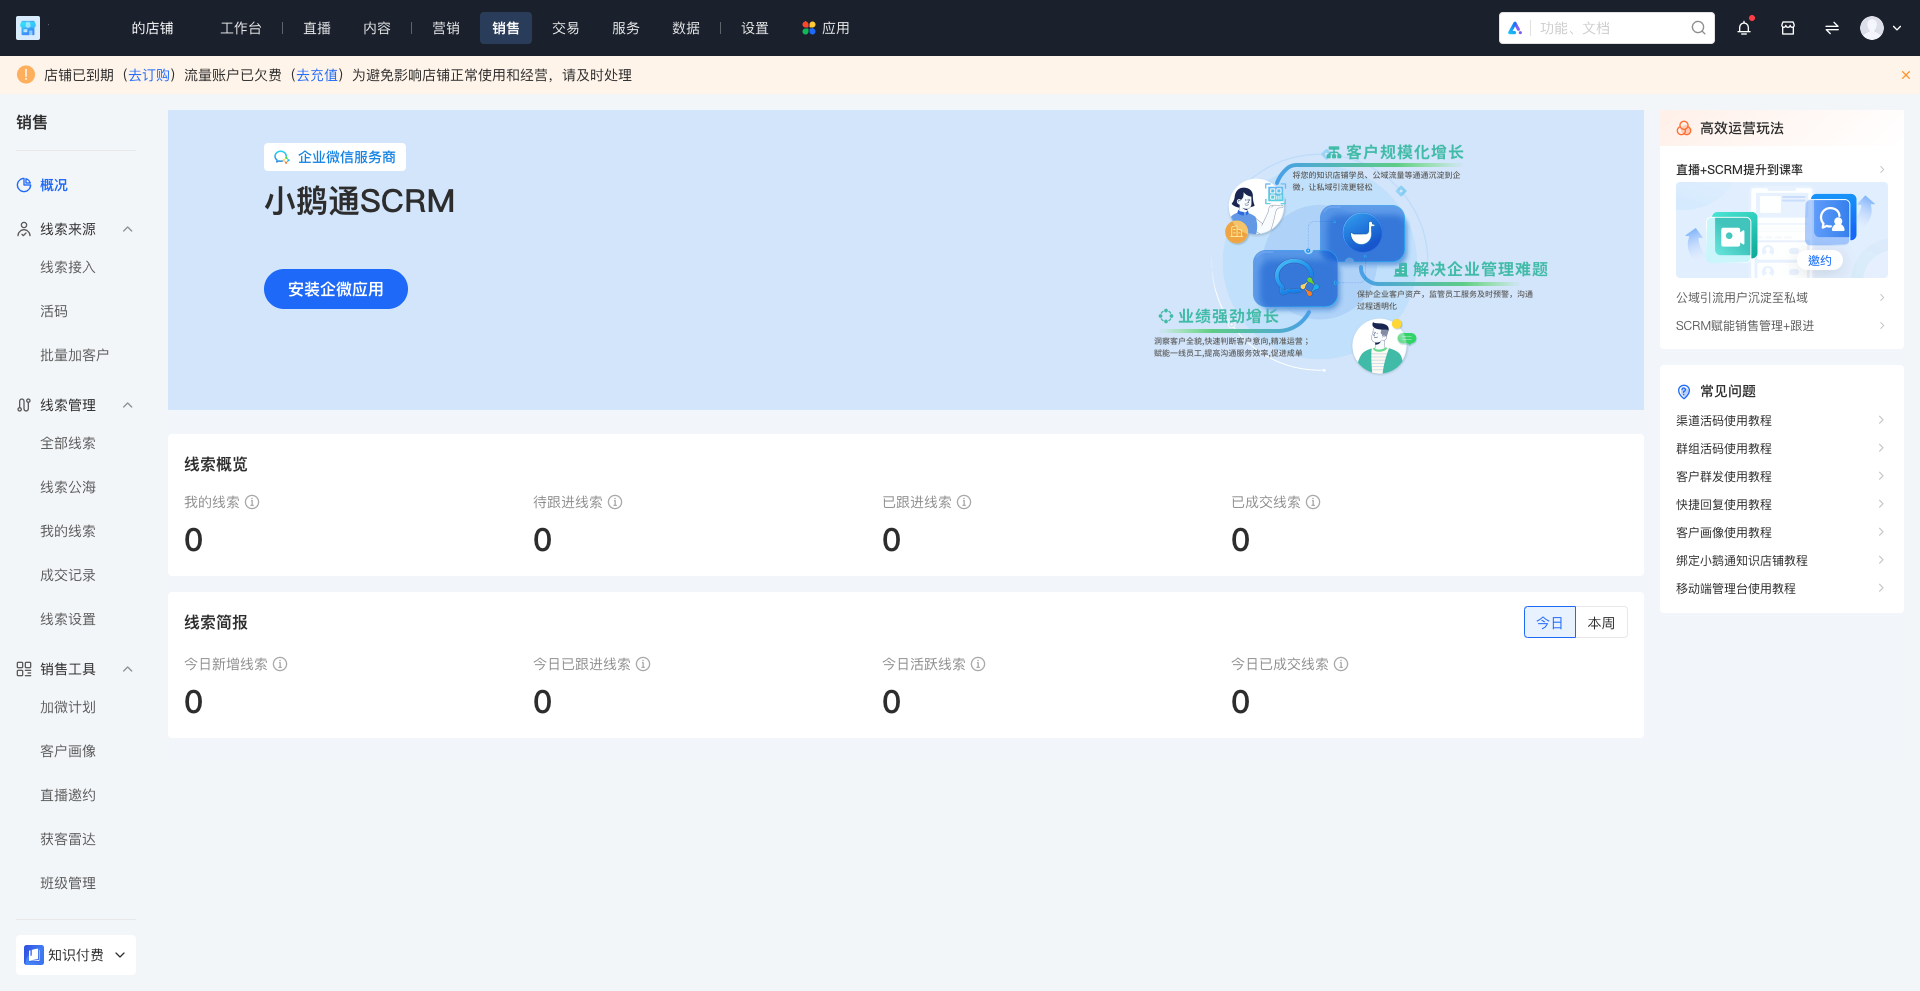Open arrow for 直播+SCRM提升到课率
The image size is (1920, 991).
(x=1881, y=169)
